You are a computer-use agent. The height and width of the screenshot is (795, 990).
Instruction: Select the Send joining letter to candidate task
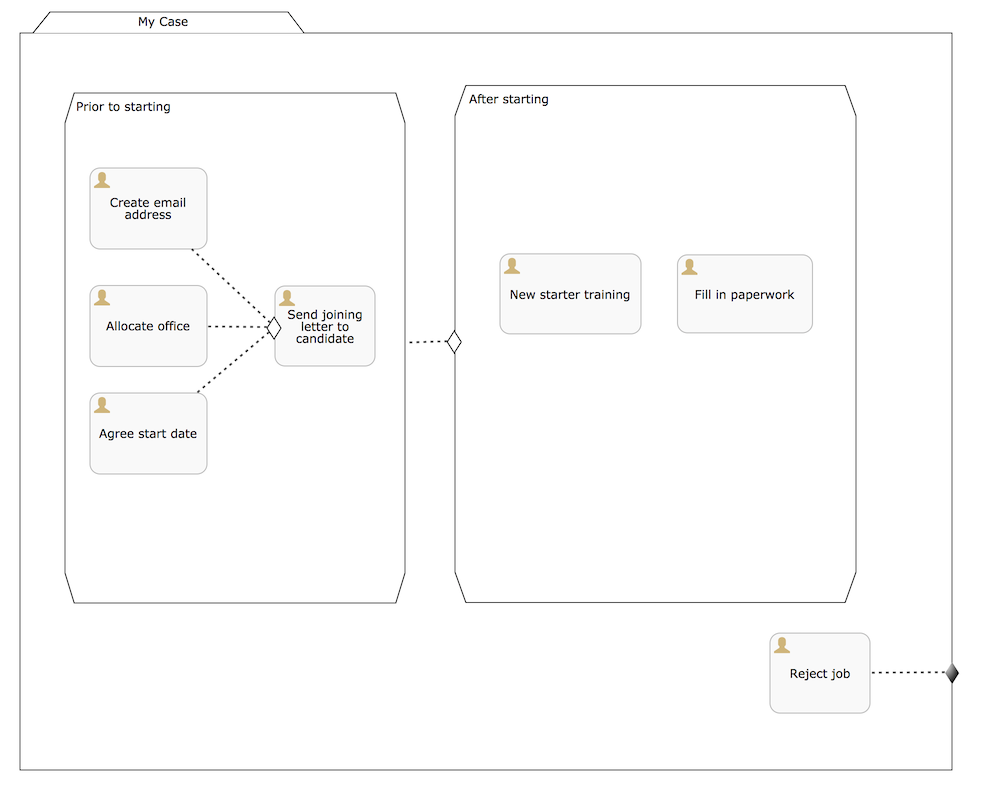click(x=324, y=326)
